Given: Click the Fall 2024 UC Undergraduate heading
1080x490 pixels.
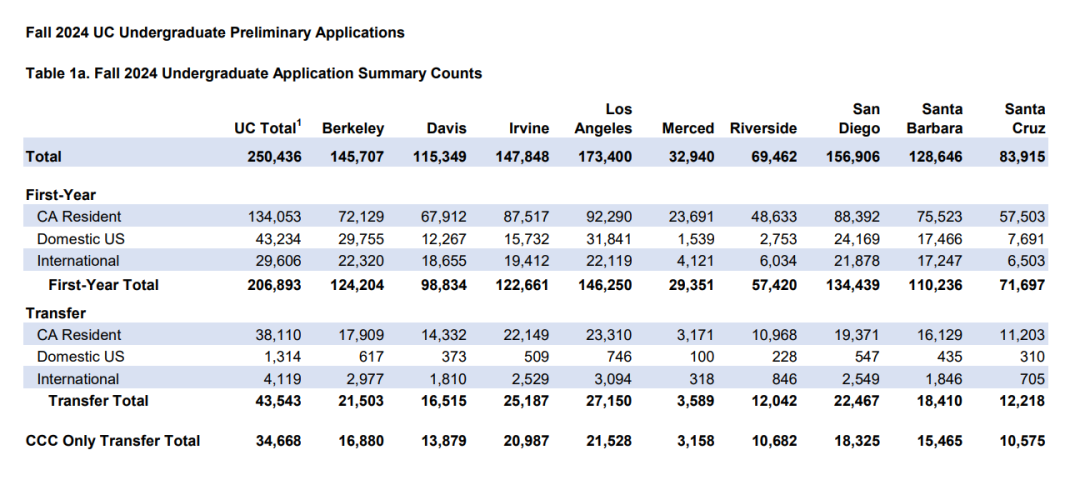Looking at the screenshot, I should [215, 32].
